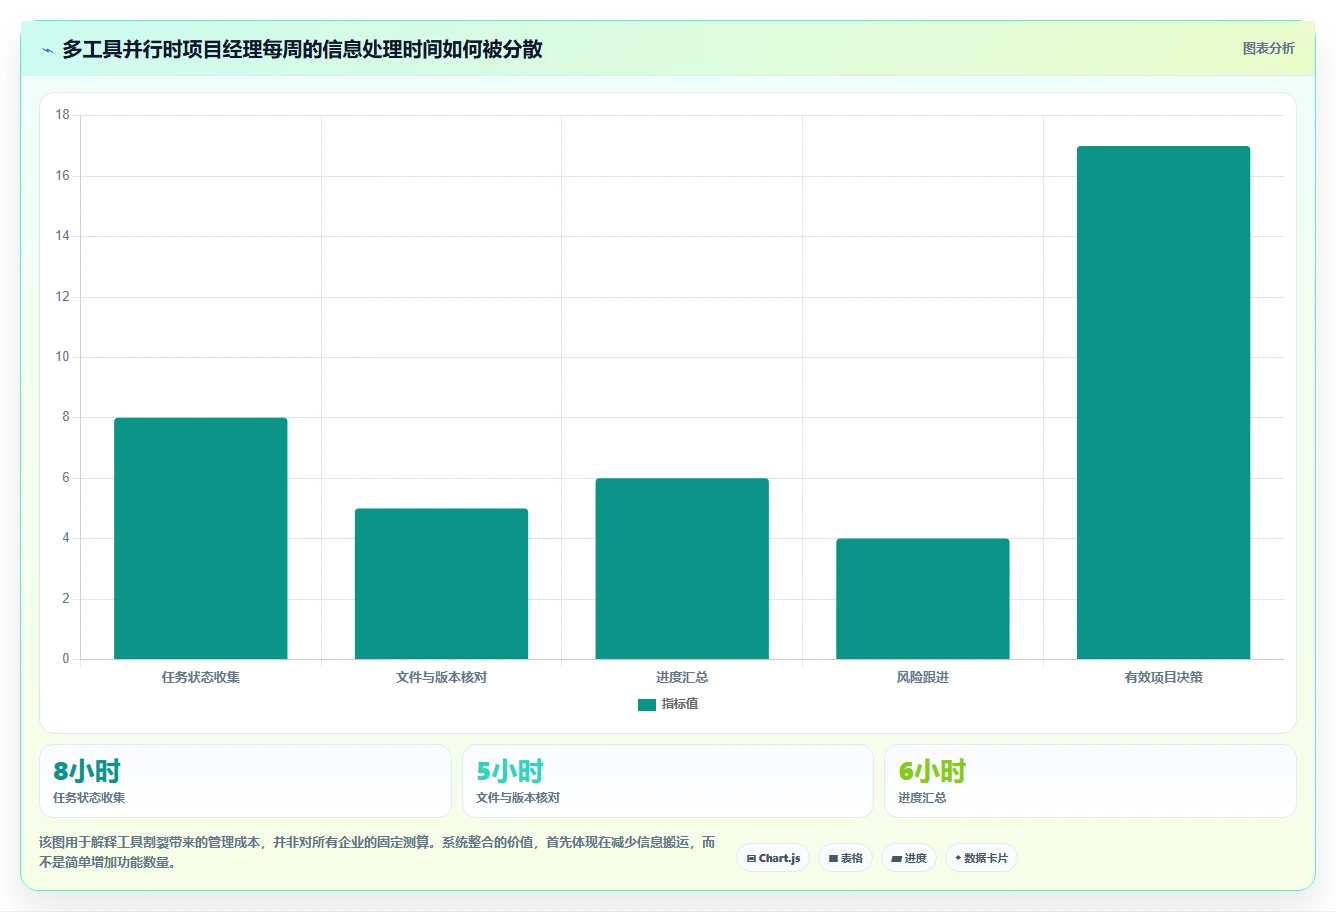Click the bar icon inside 进度 chip

point(896,859)
